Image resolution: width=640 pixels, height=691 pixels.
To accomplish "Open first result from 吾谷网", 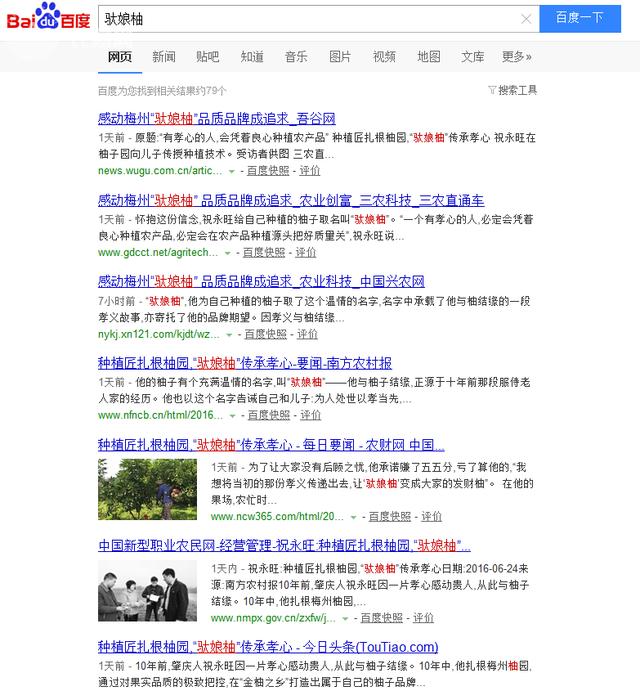I will [x=216, y=119].
